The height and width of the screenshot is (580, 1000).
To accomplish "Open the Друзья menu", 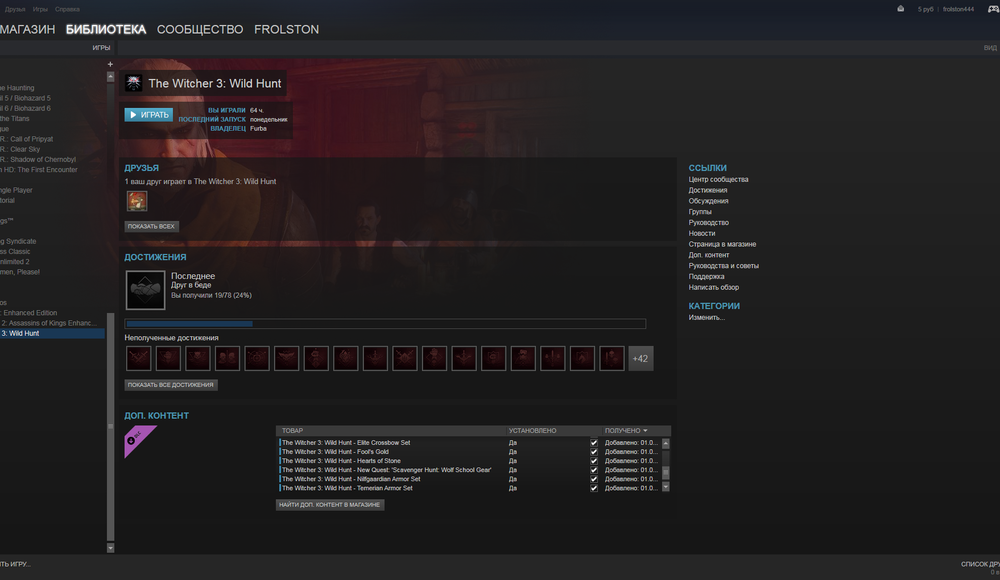I will pyautogui.click(x=15, y=9).
